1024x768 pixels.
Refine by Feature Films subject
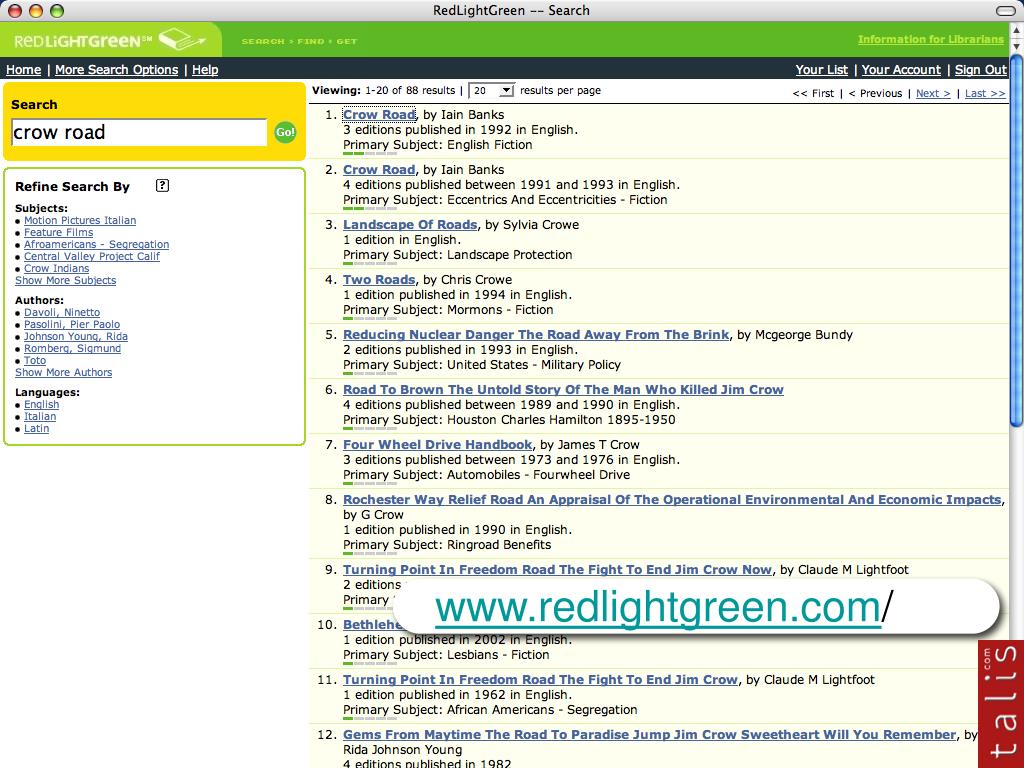[x=58, y=232]
